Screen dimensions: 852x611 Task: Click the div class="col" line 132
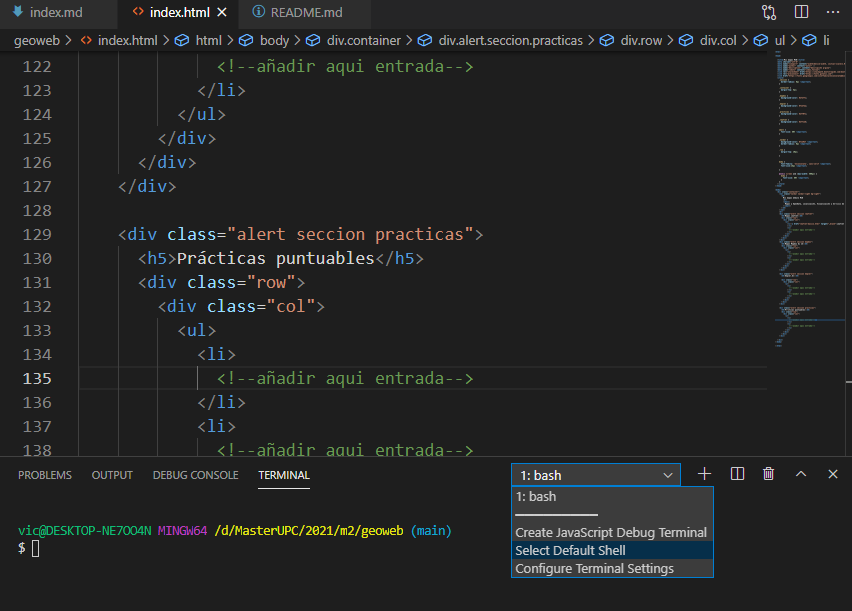[x=241, y=306]
